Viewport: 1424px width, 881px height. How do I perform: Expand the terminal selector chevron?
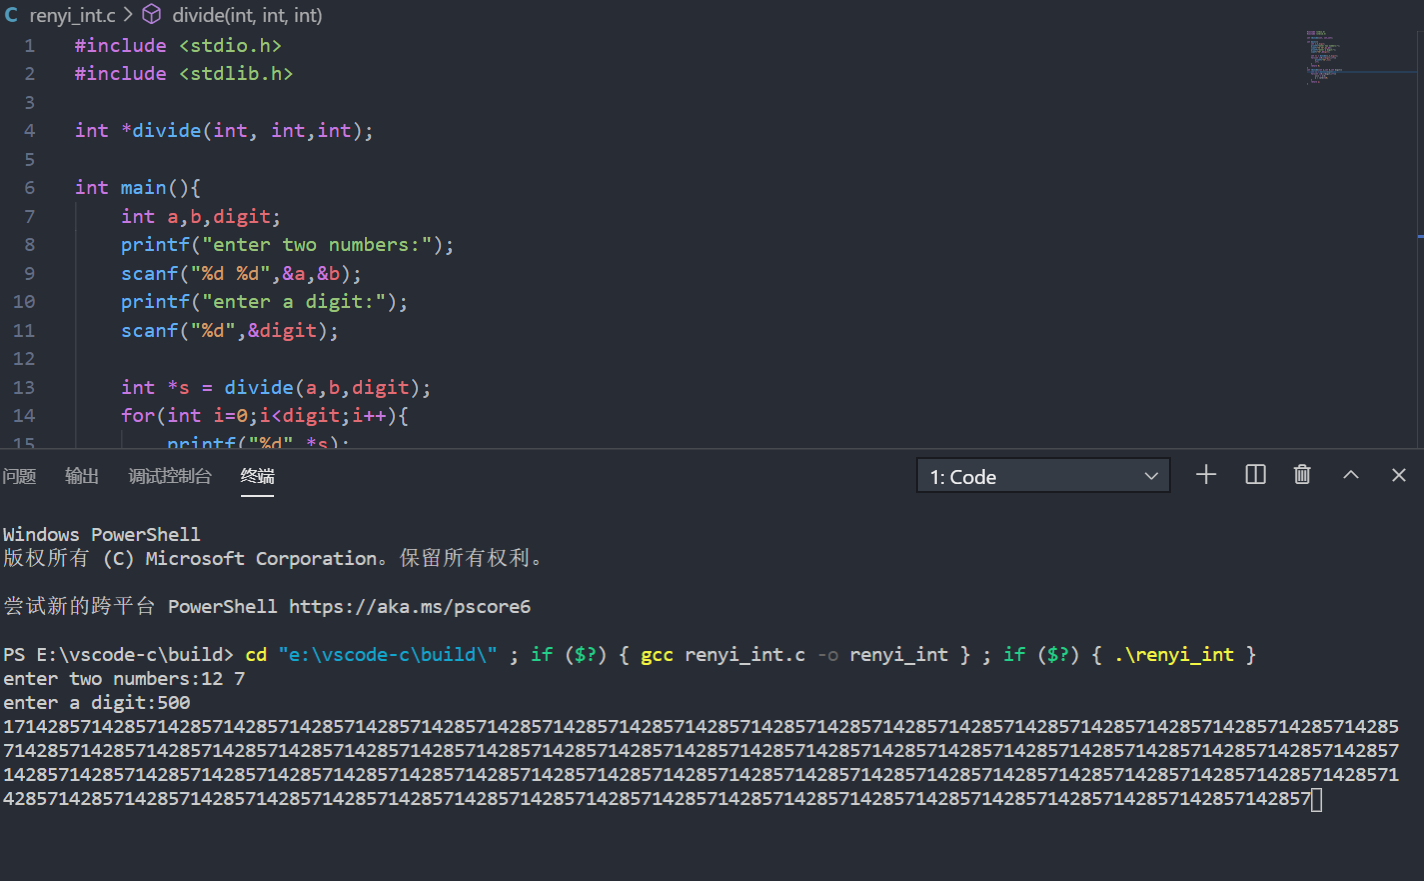pyautogui.click(x=1151, y=476)
